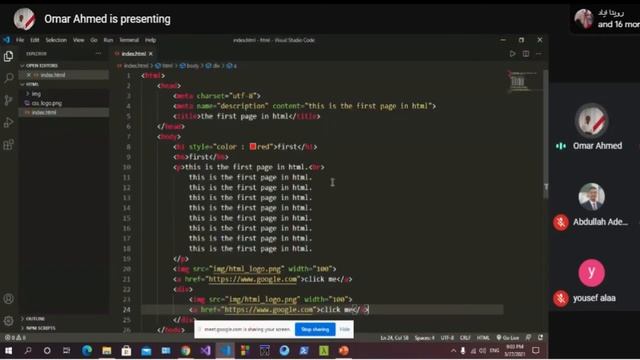Open the Go menu
640x360 pixels.
tap(94, 40)
